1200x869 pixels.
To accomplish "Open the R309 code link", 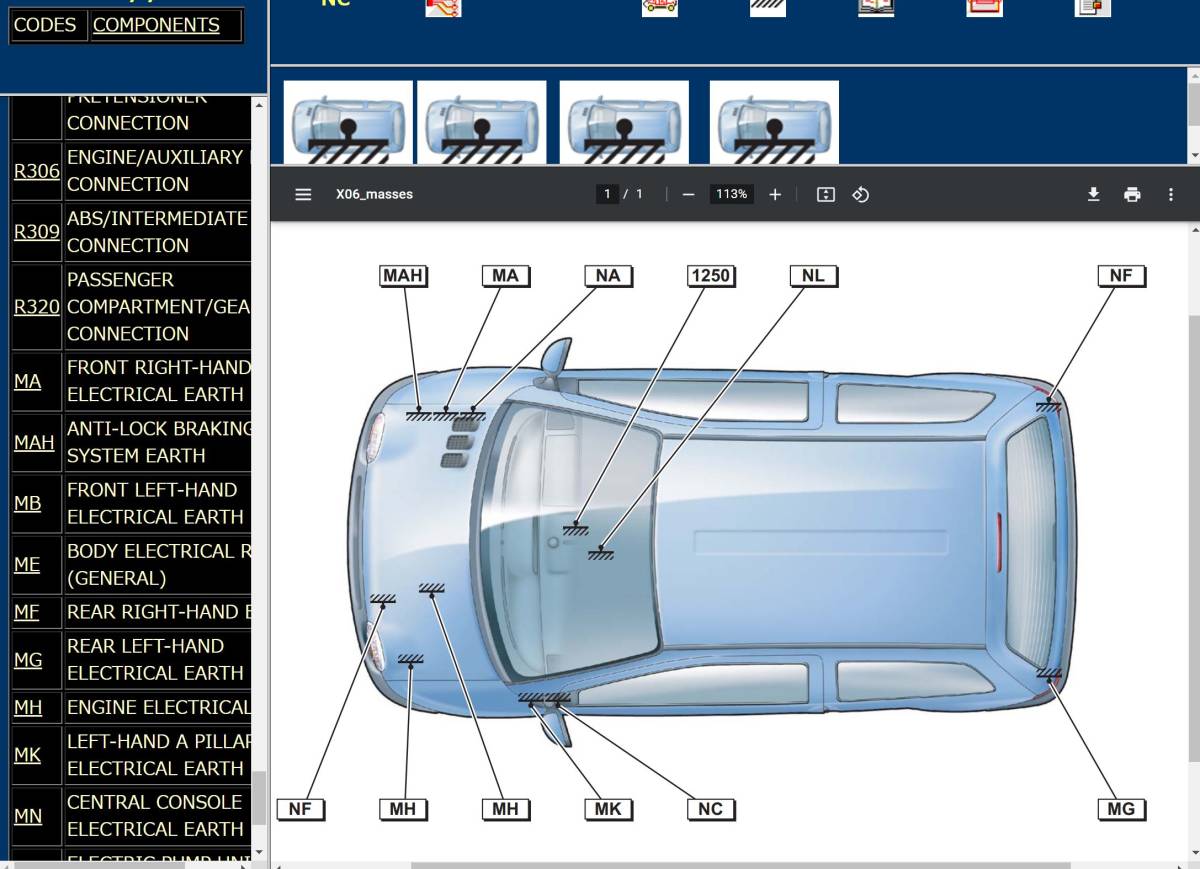I will pyautogui.click(x=37, y=232).
